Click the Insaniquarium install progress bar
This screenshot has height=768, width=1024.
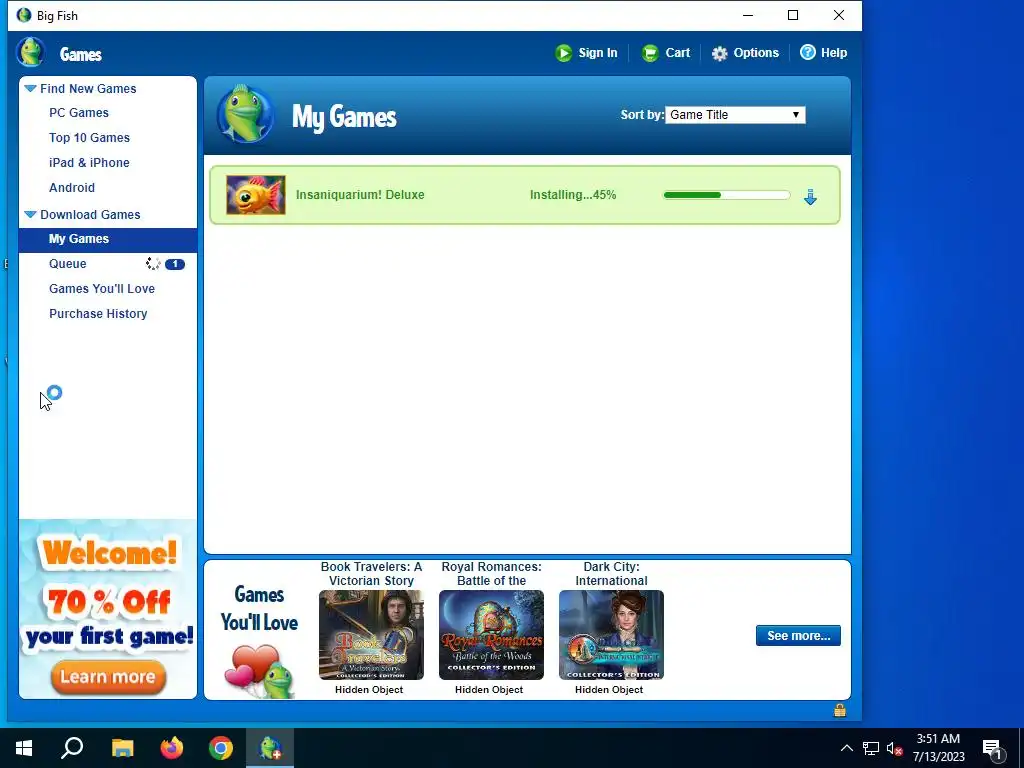coord(726,195)
